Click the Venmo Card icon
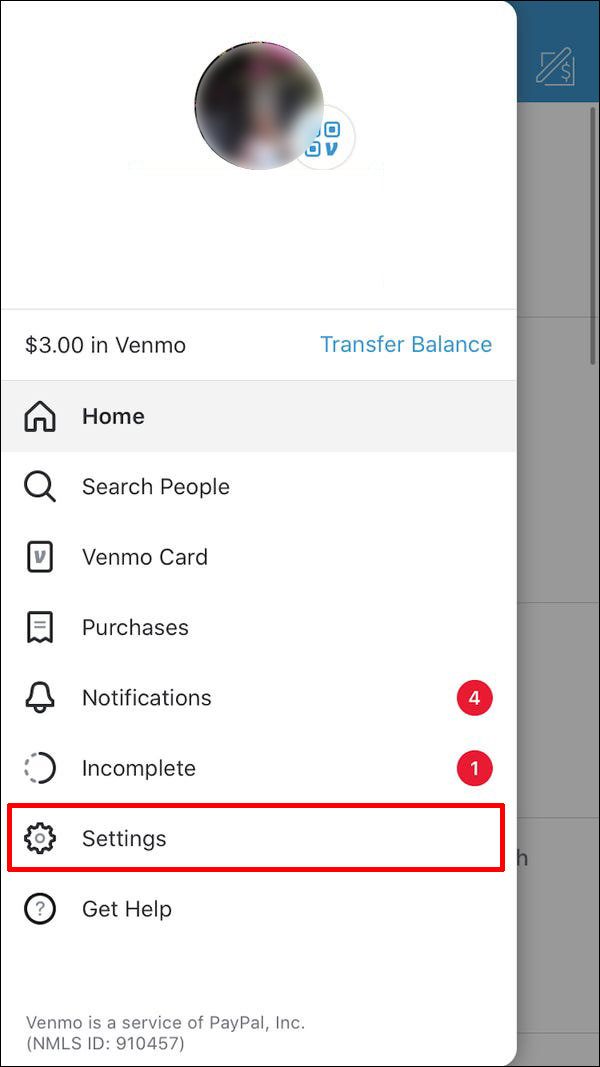 [x=40, y=557]
